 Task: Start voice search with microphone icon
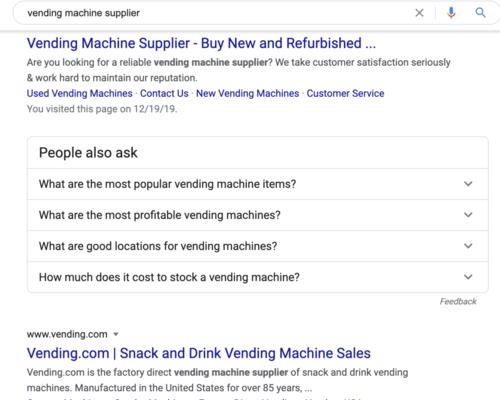(x=451, y=13)
